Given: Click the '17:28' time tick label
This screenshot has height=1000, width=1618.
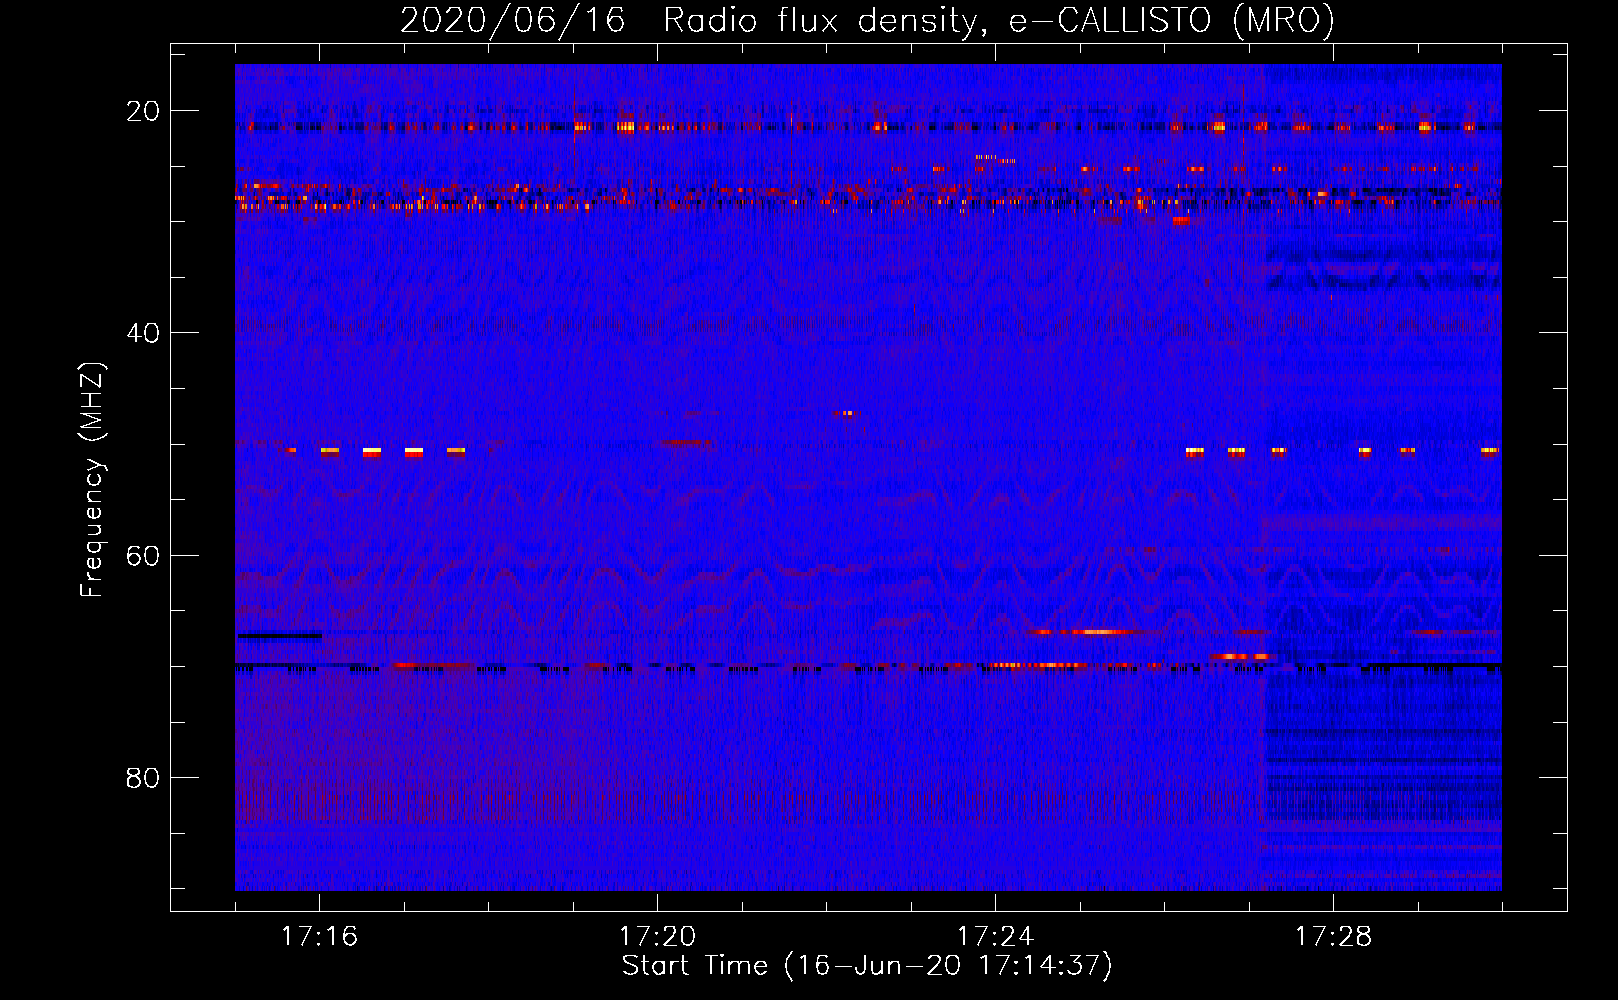Looking at the screenshot, I should pyautogui.click(x=1333, y=937).
